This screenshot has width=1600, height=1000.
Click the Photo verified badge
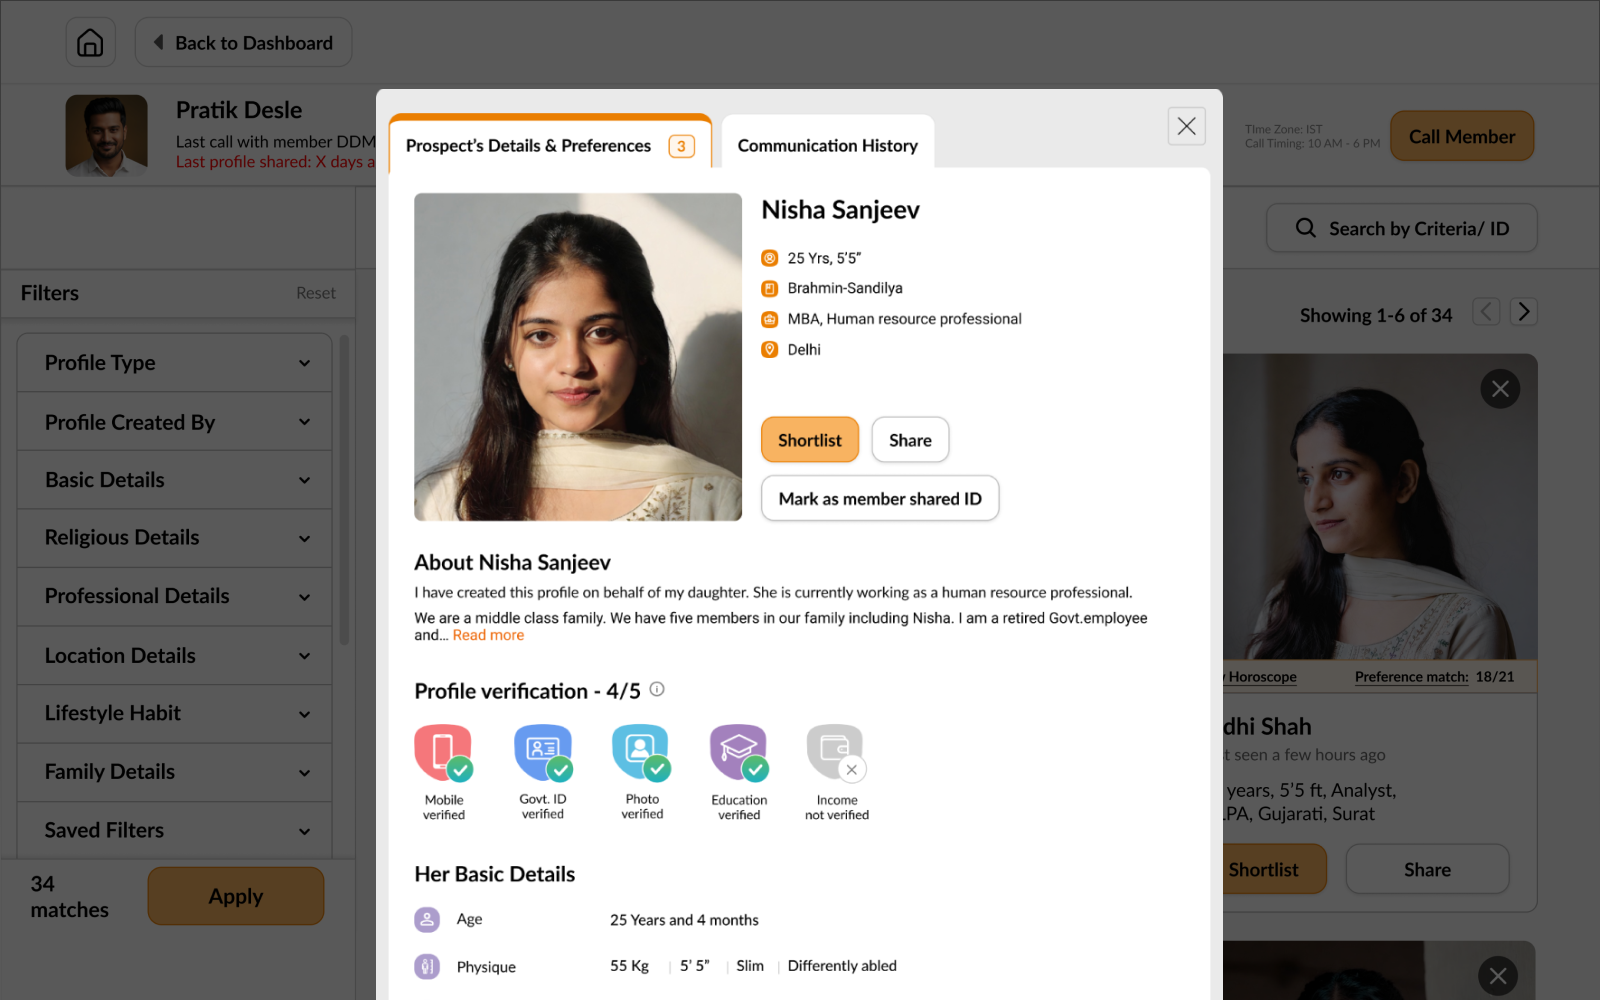[x=642, y=772]
